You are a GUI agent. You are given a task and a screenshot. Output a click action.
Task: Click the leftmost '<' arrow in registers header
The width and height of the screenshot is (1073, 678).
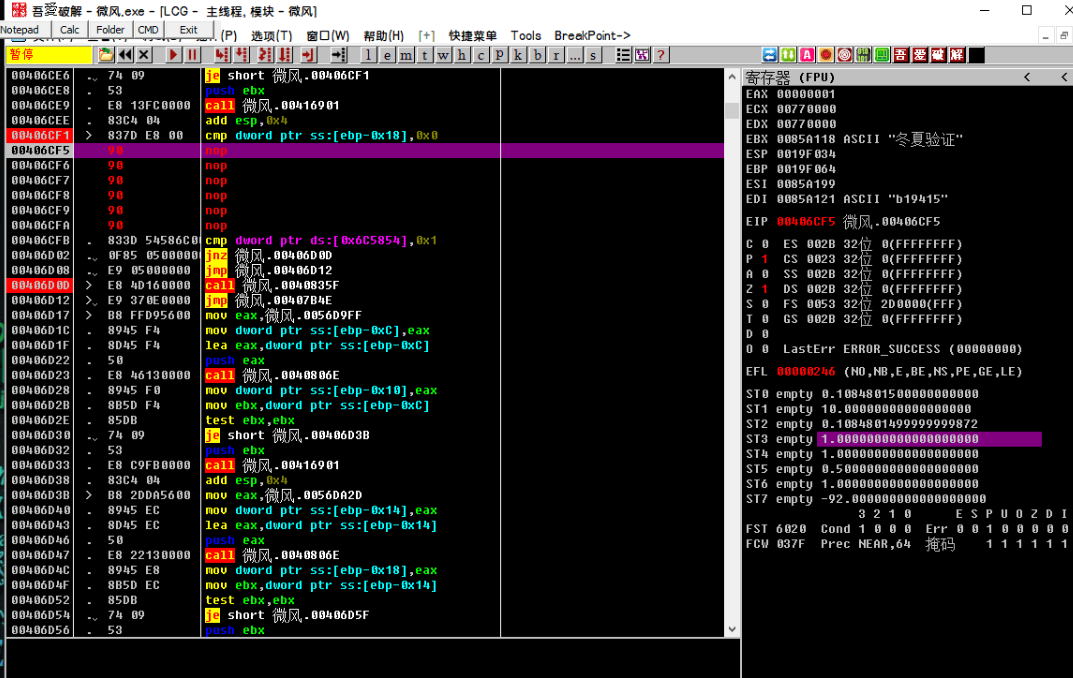1027,77
